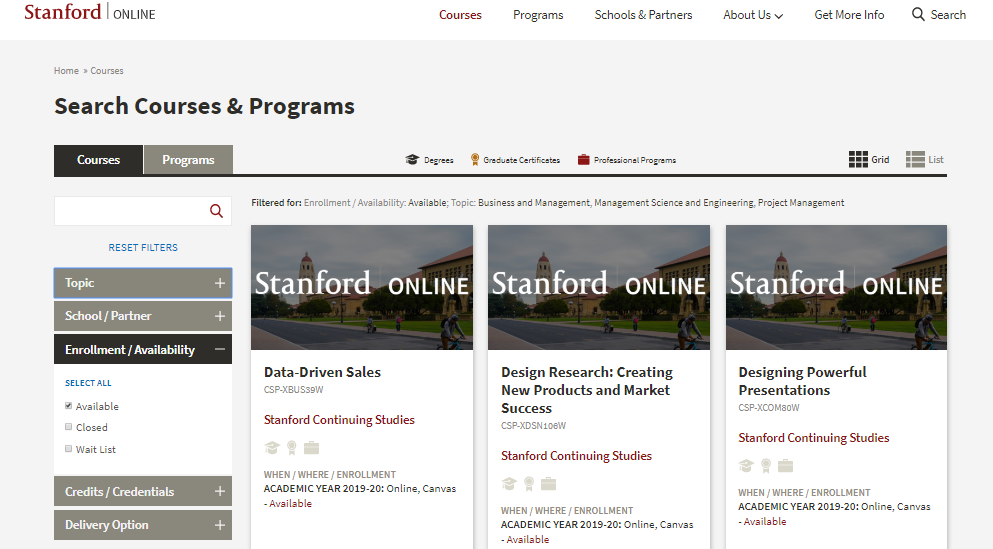The width and height of the screenshot is (993, 549).
Task: Click RESET FILTERS link
Action: coord(143,248)
